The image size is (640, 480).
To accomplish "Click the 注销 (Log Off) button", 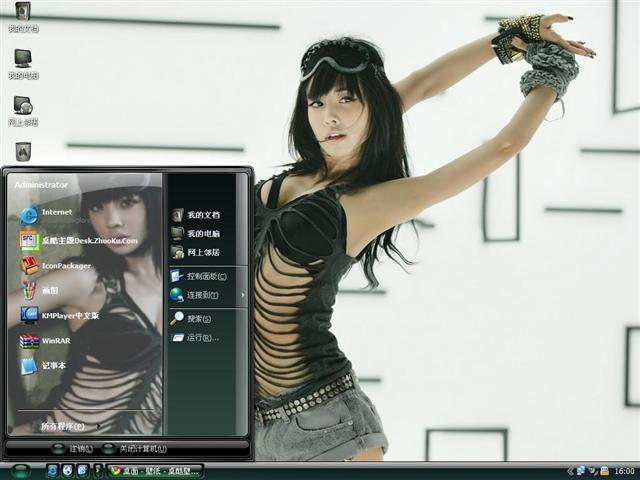I will coord(74,449).
